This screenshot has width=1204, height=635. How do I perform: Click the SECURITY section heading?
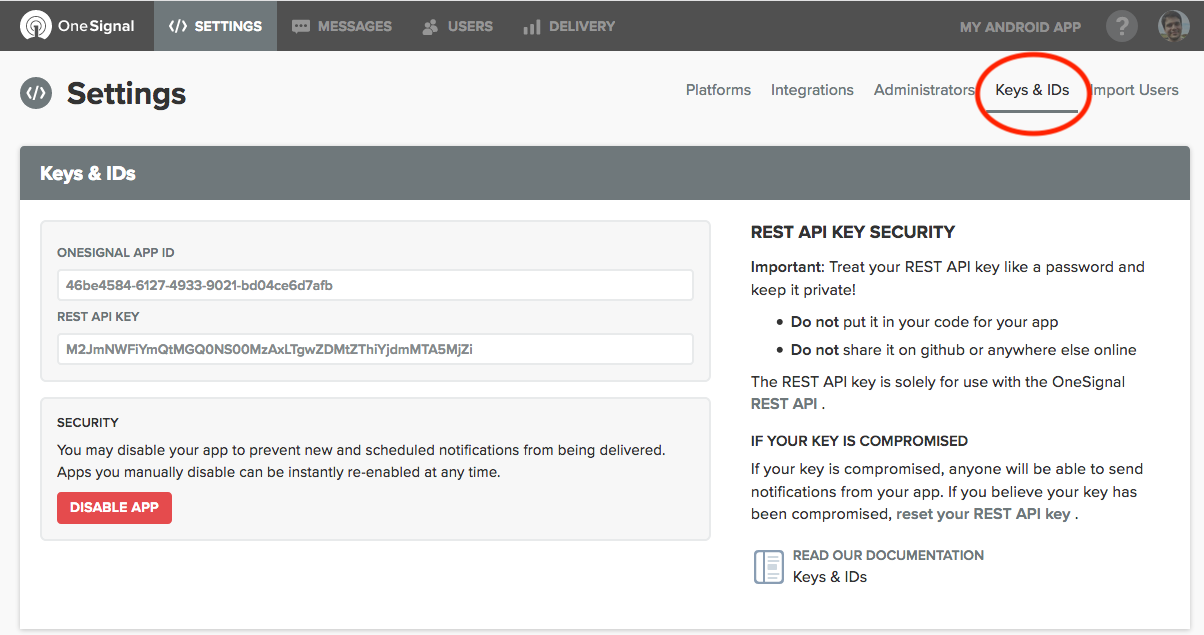click(x=88, y=422)
